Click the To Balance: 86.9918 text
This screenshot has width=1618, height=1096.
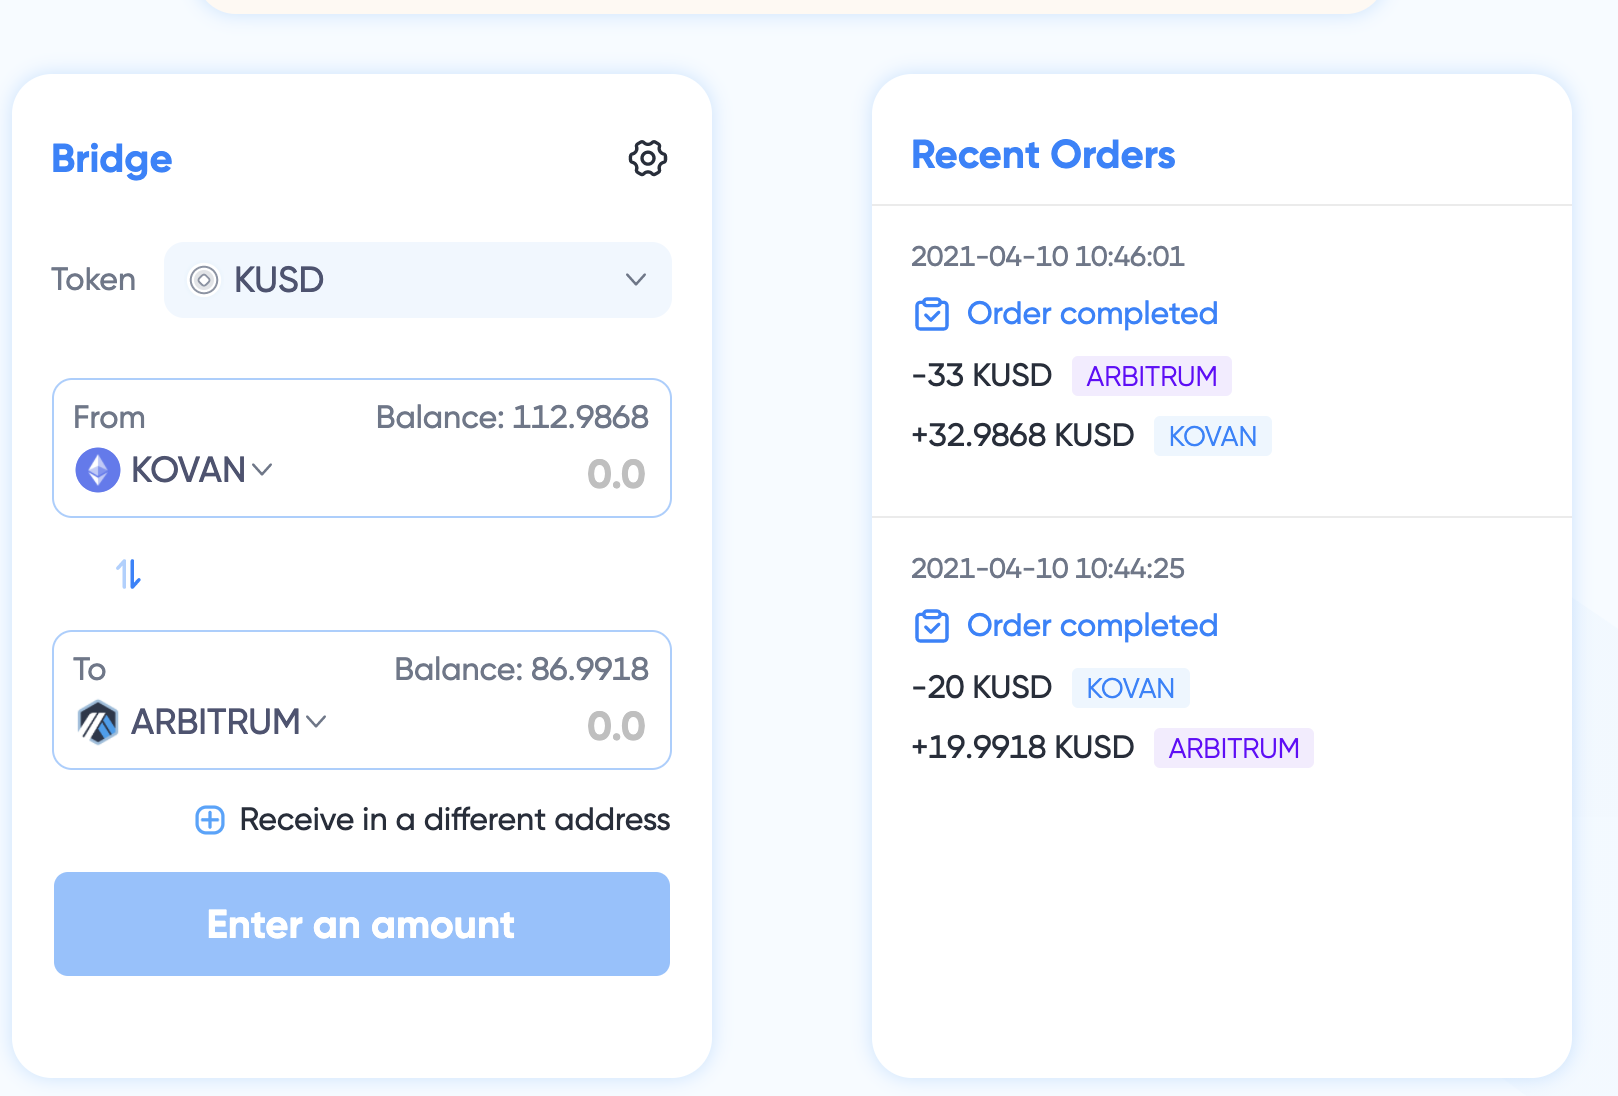pyautogui.click(x=521, y=669)
